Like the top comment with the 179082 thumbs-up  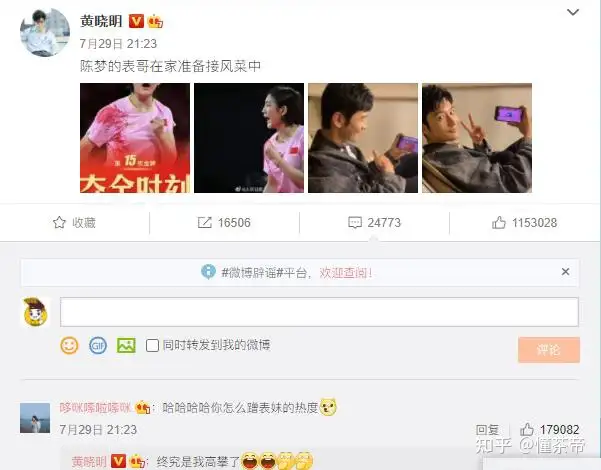(527, 429)
